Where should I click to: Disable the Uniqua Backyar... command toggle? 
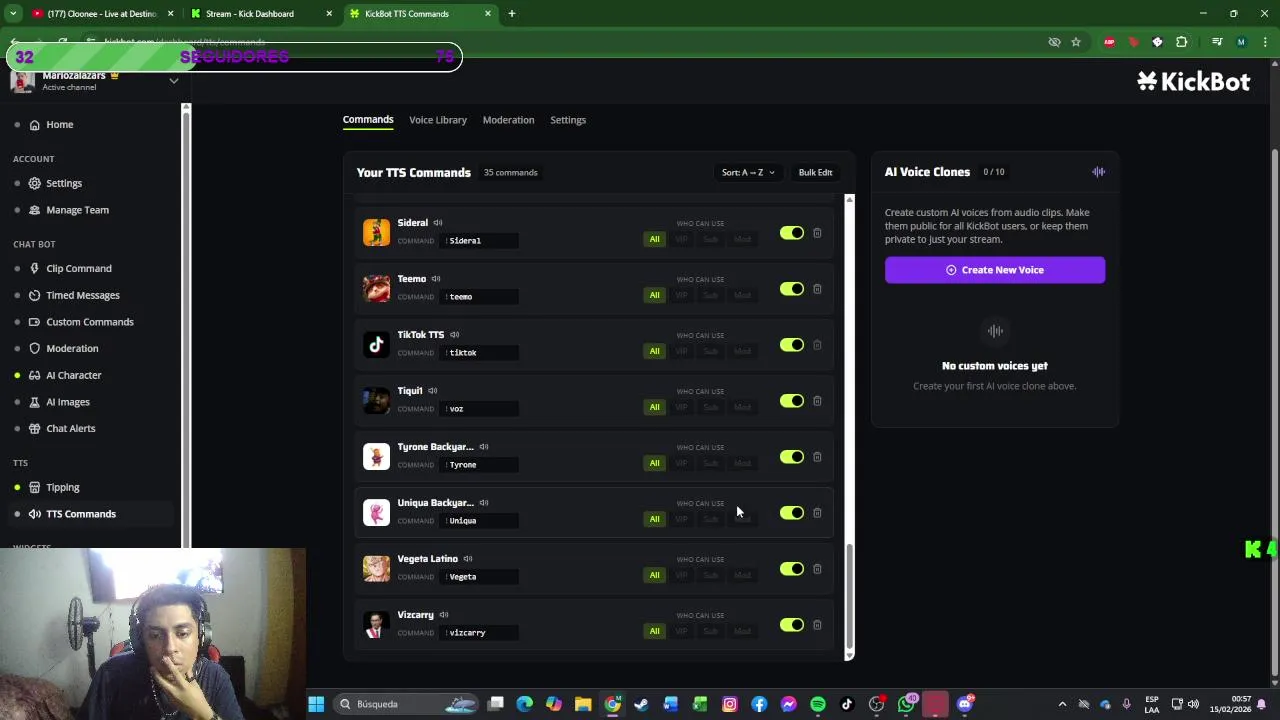(792, 513)
